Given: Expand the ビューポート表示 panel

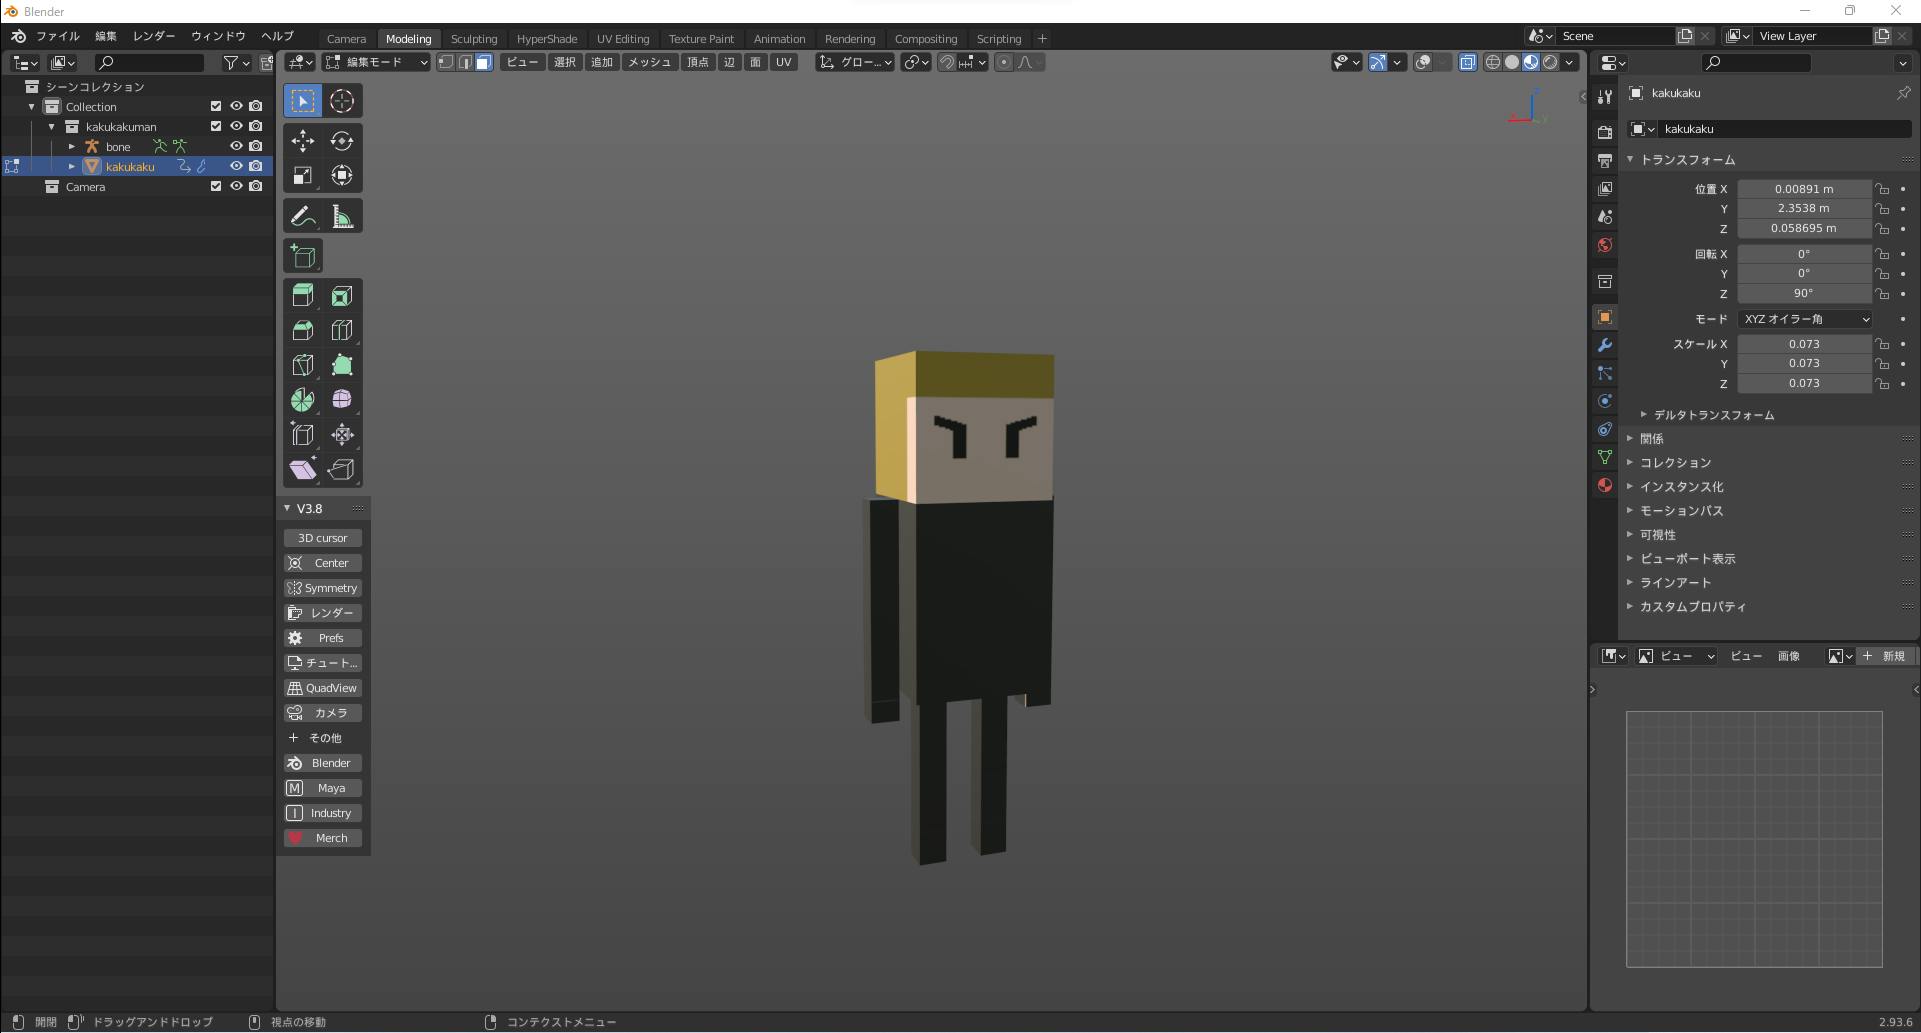Looking at the screenshot, I should [1630, 559].
